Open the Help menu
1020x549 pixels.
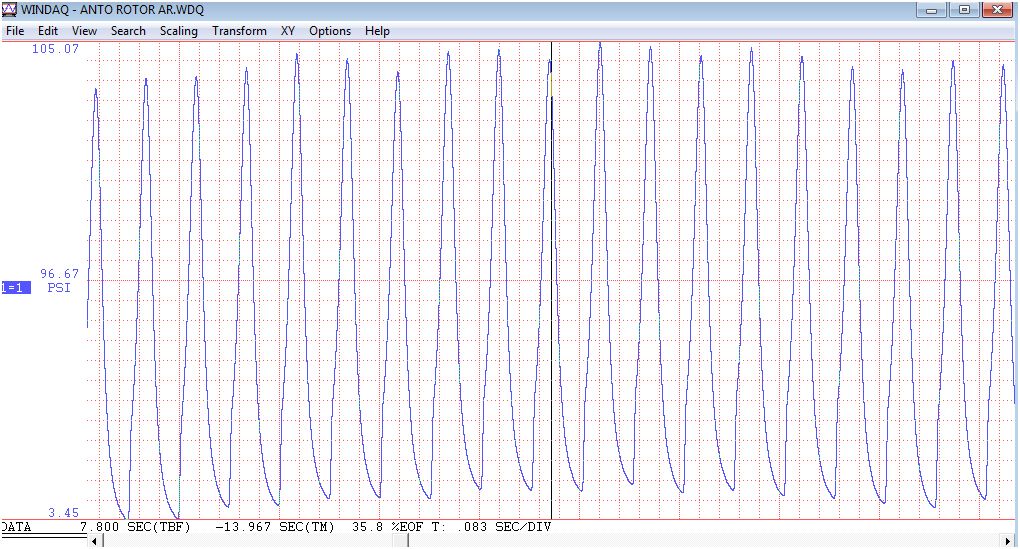point(377,31)
